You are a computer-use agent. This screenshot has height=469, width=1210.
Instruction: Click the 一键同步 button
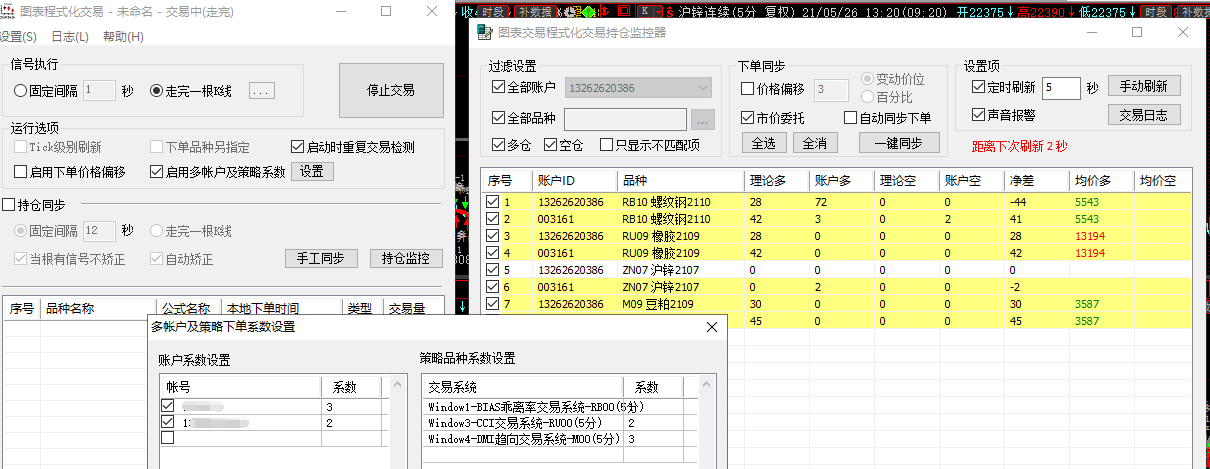(x=899, y=143)
